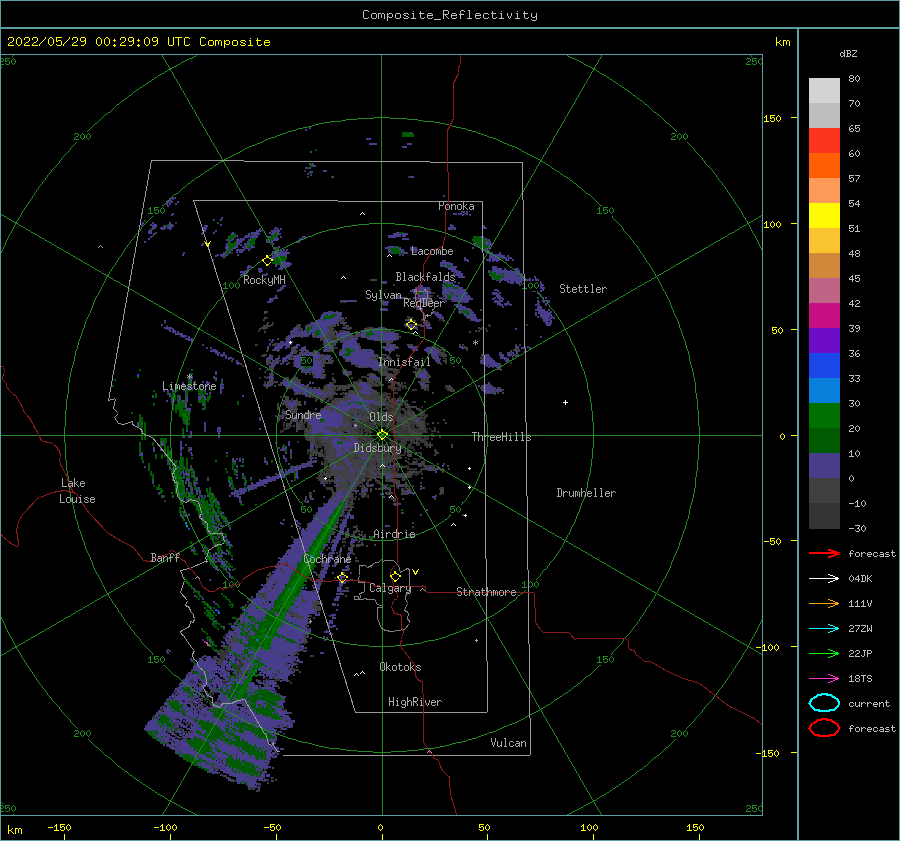The height and width of the screenshot is (841, 900).
Task: Click the Innisfail label
Action: tap(405, 362)
